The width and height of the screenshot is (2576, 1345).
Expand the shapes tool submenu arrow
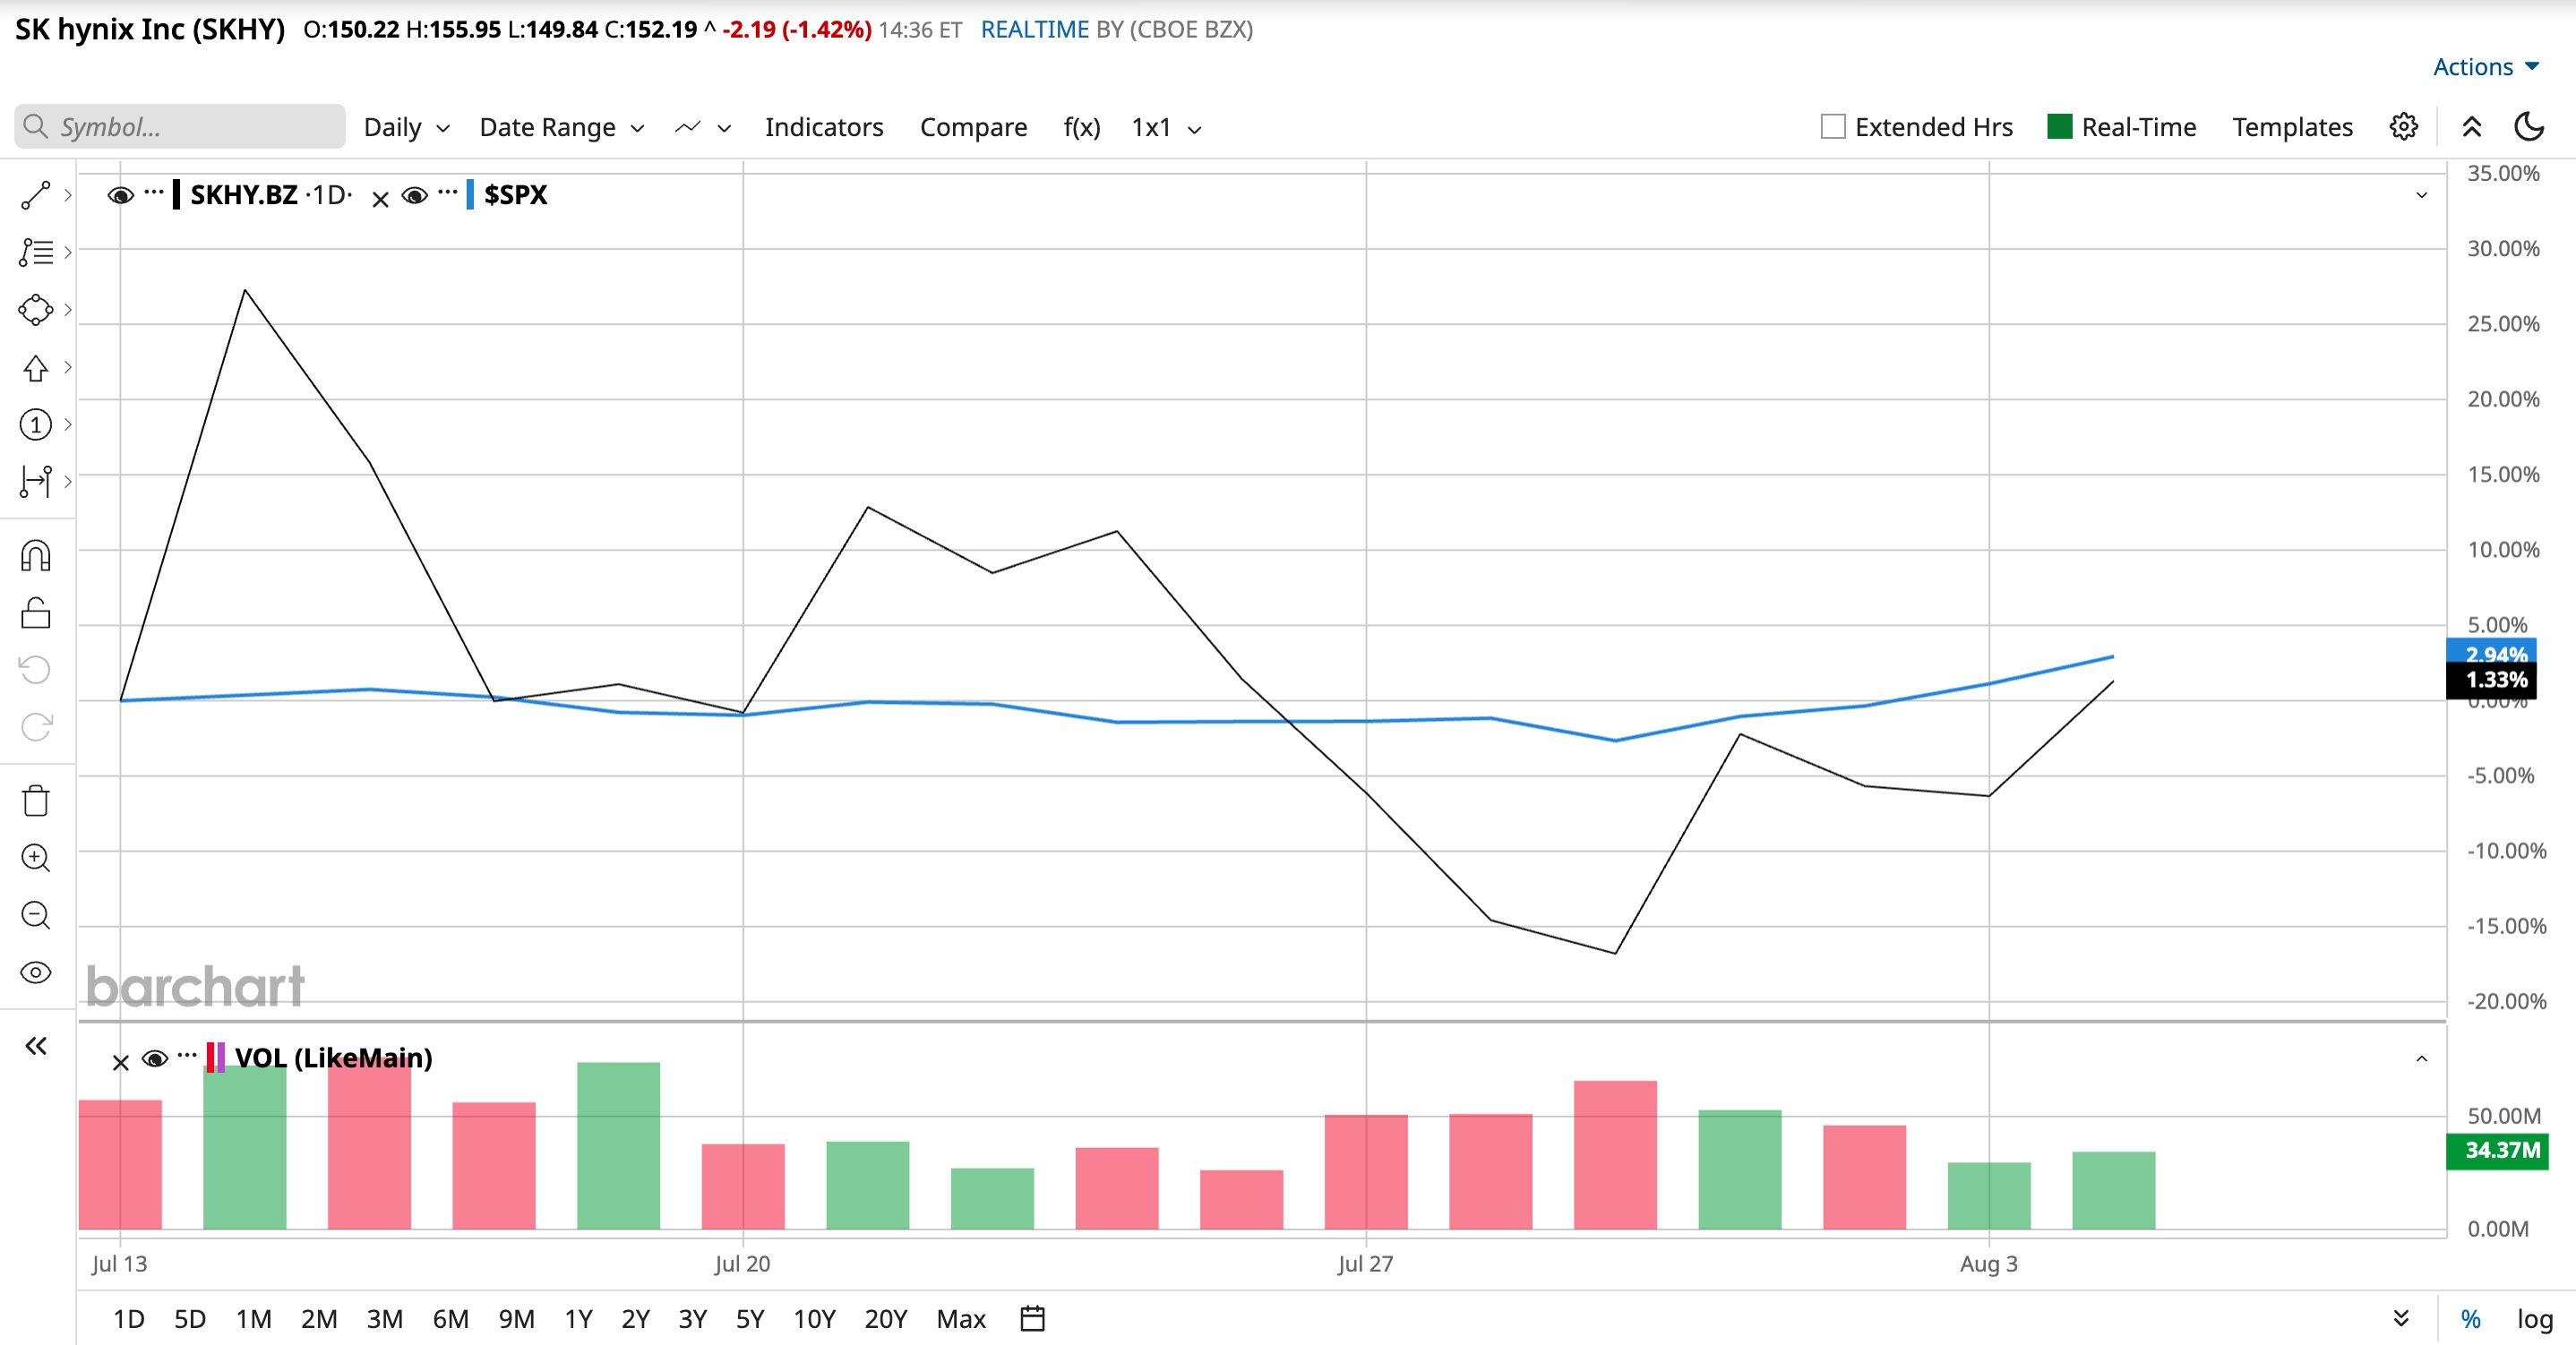click(68, 310)
